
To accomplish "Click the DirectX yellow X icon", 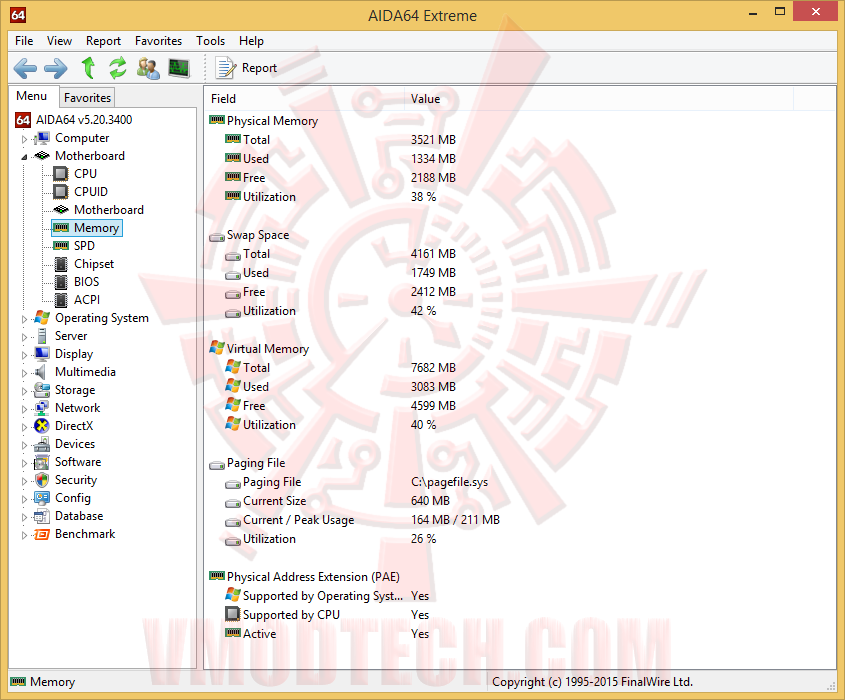I will [42, 426].
